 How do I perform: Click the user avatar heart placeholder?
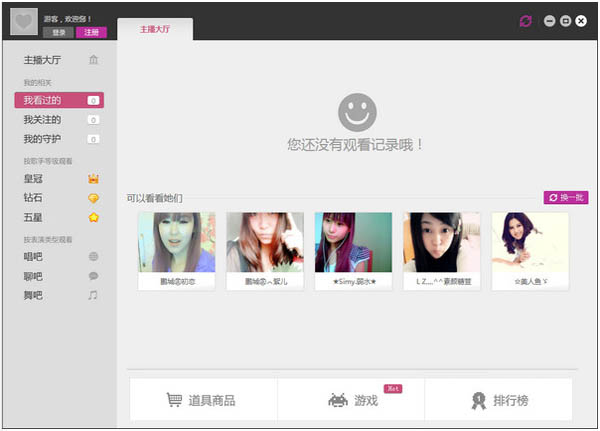(24, 22)
